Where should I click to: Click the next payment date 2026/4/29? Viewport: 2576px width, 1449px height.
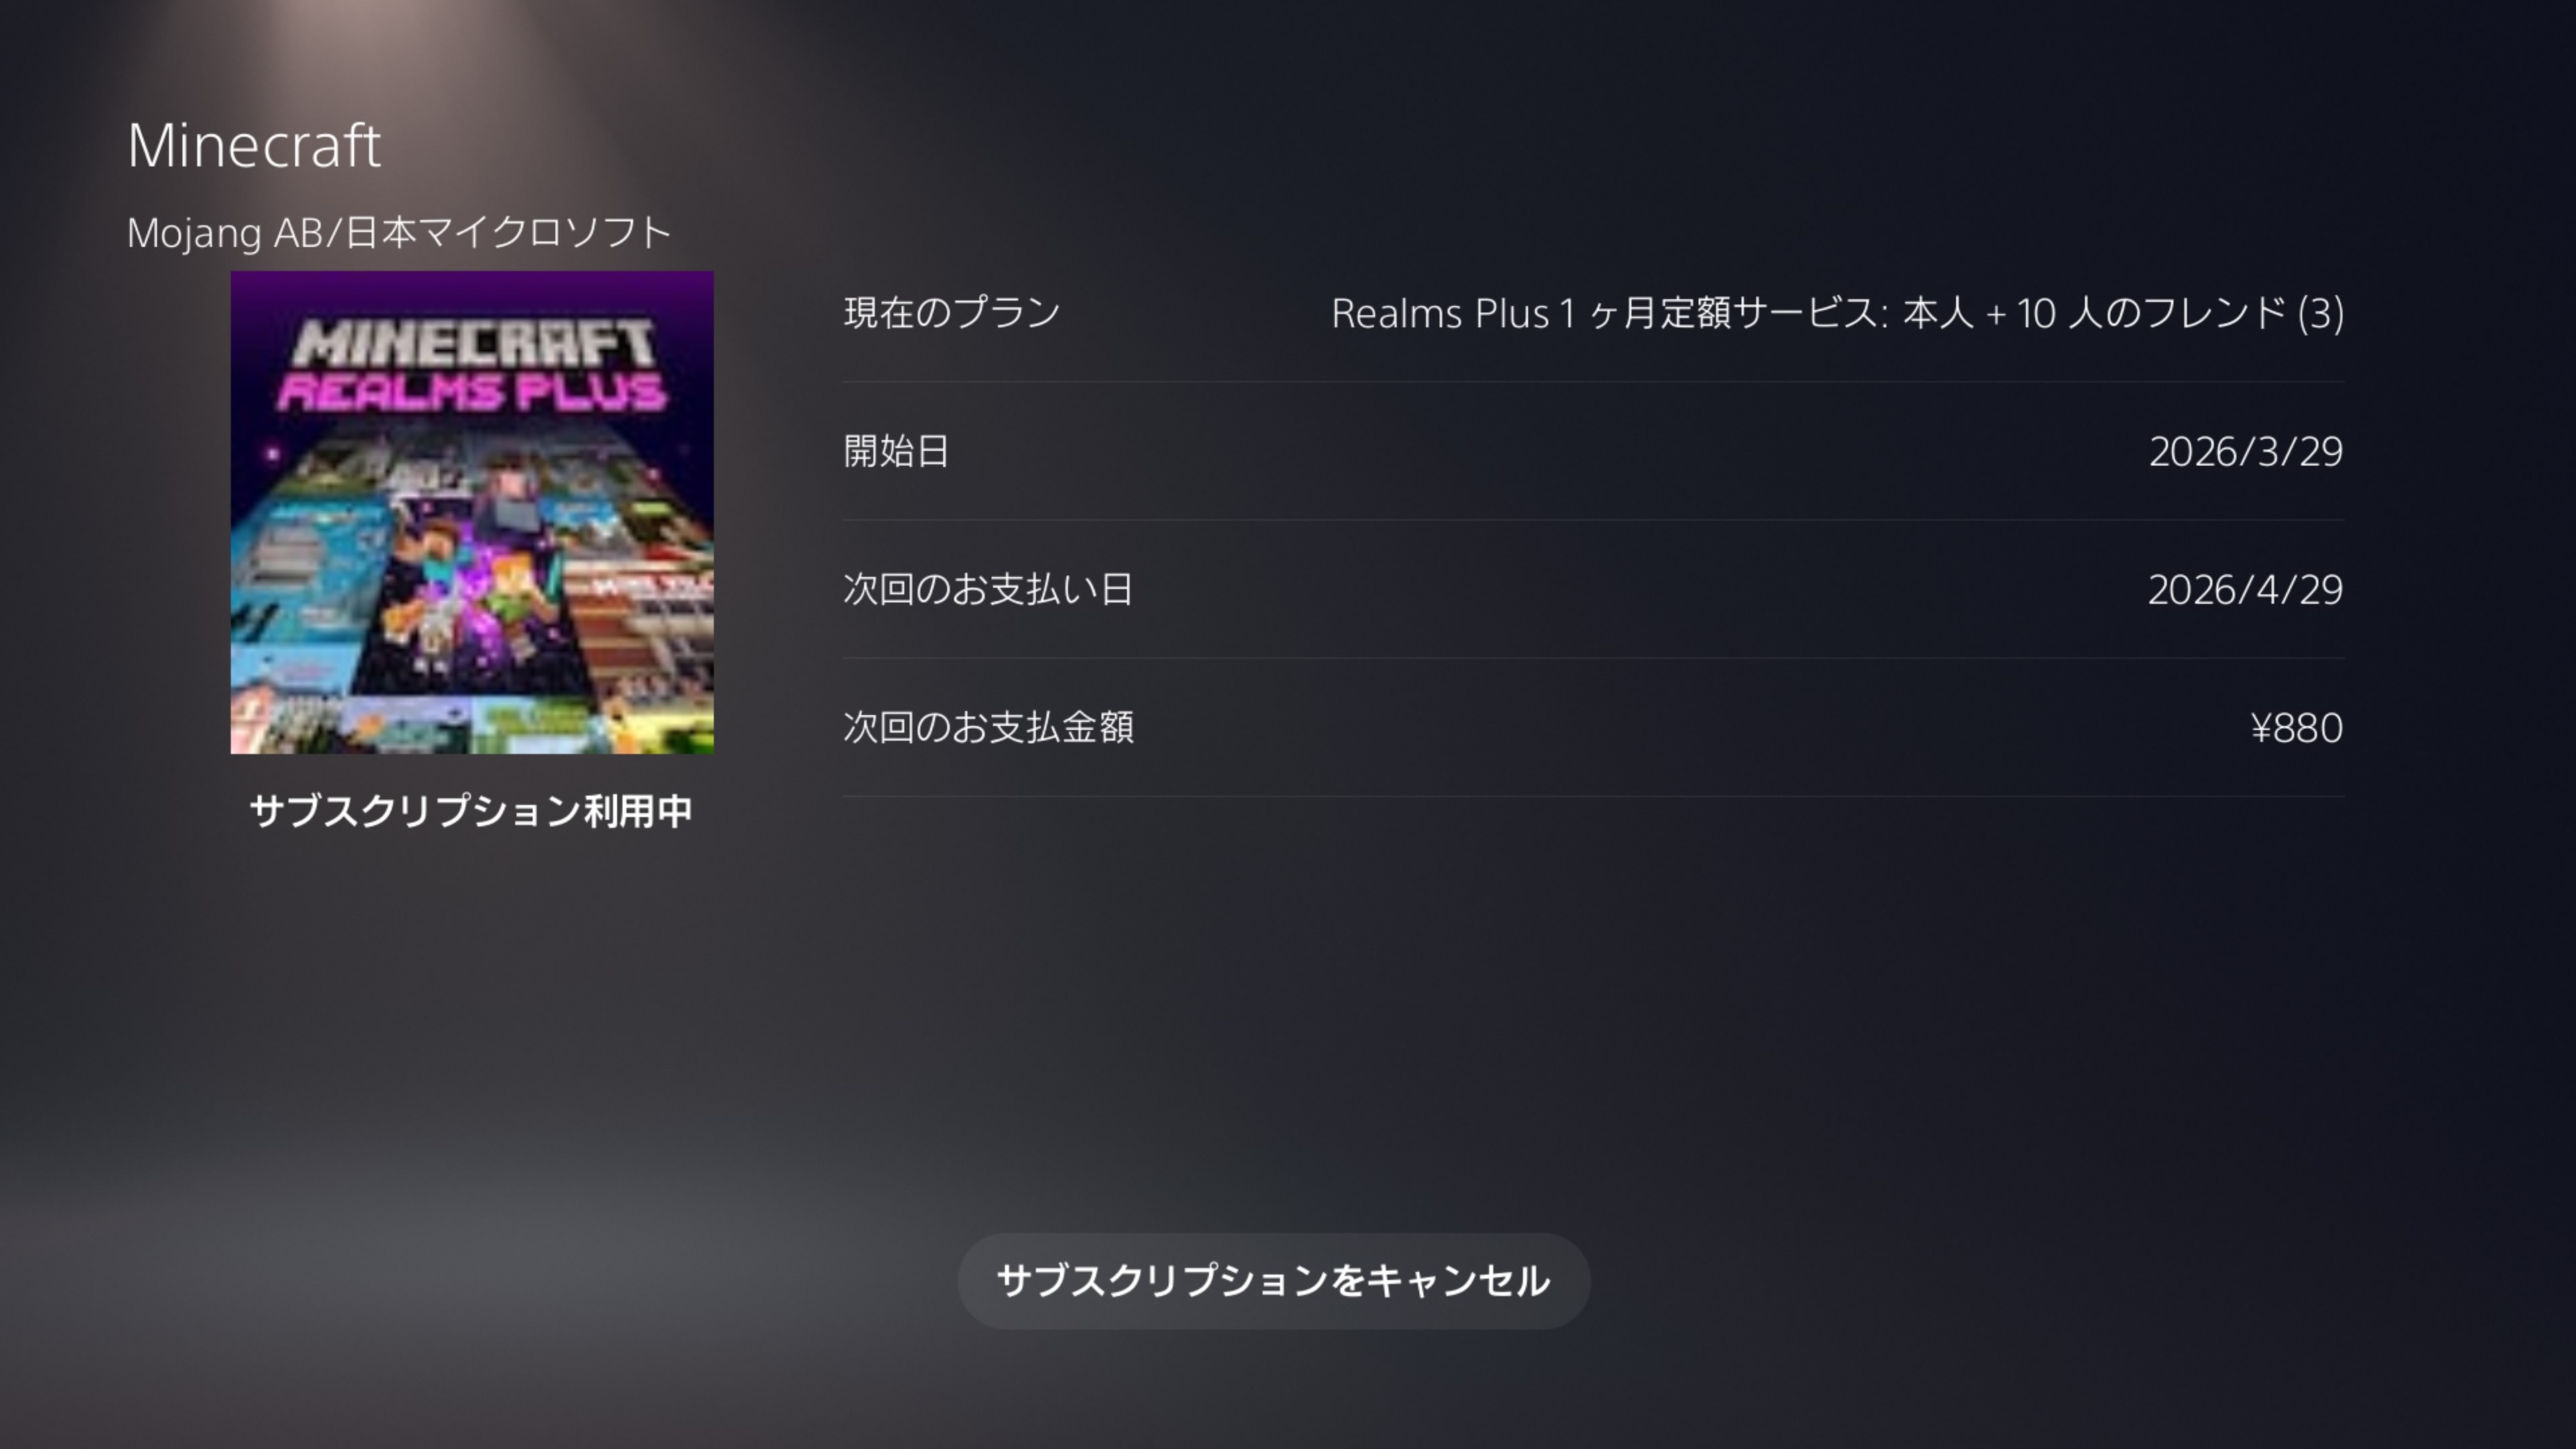[2245, 590]
